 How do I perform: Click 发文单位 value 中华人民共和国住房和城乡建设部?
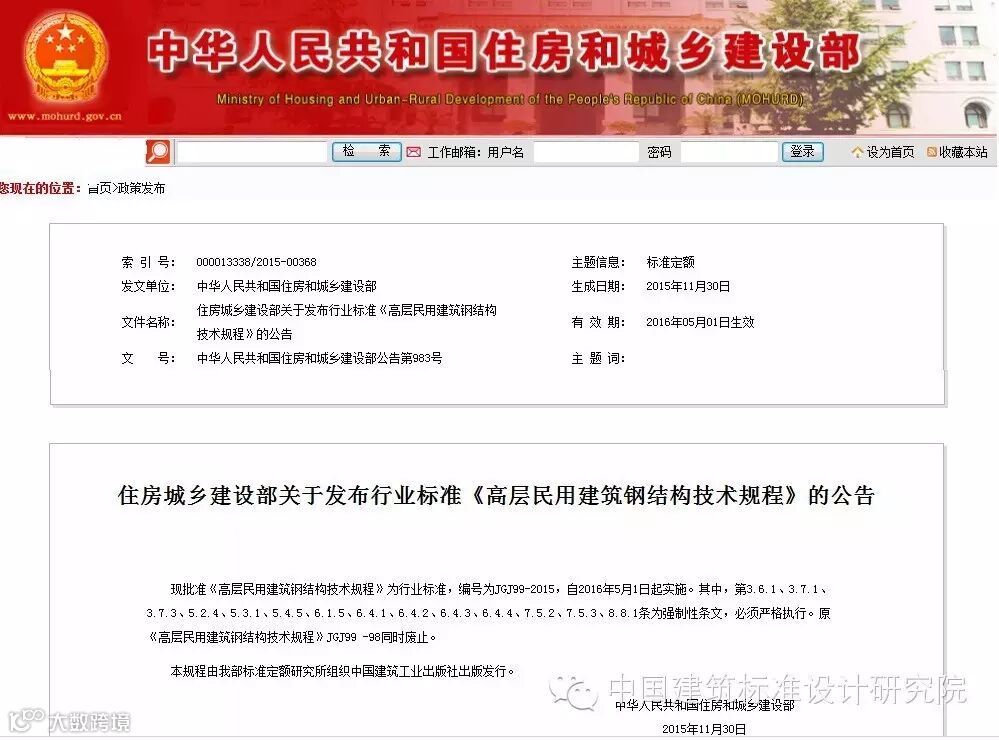287,286
